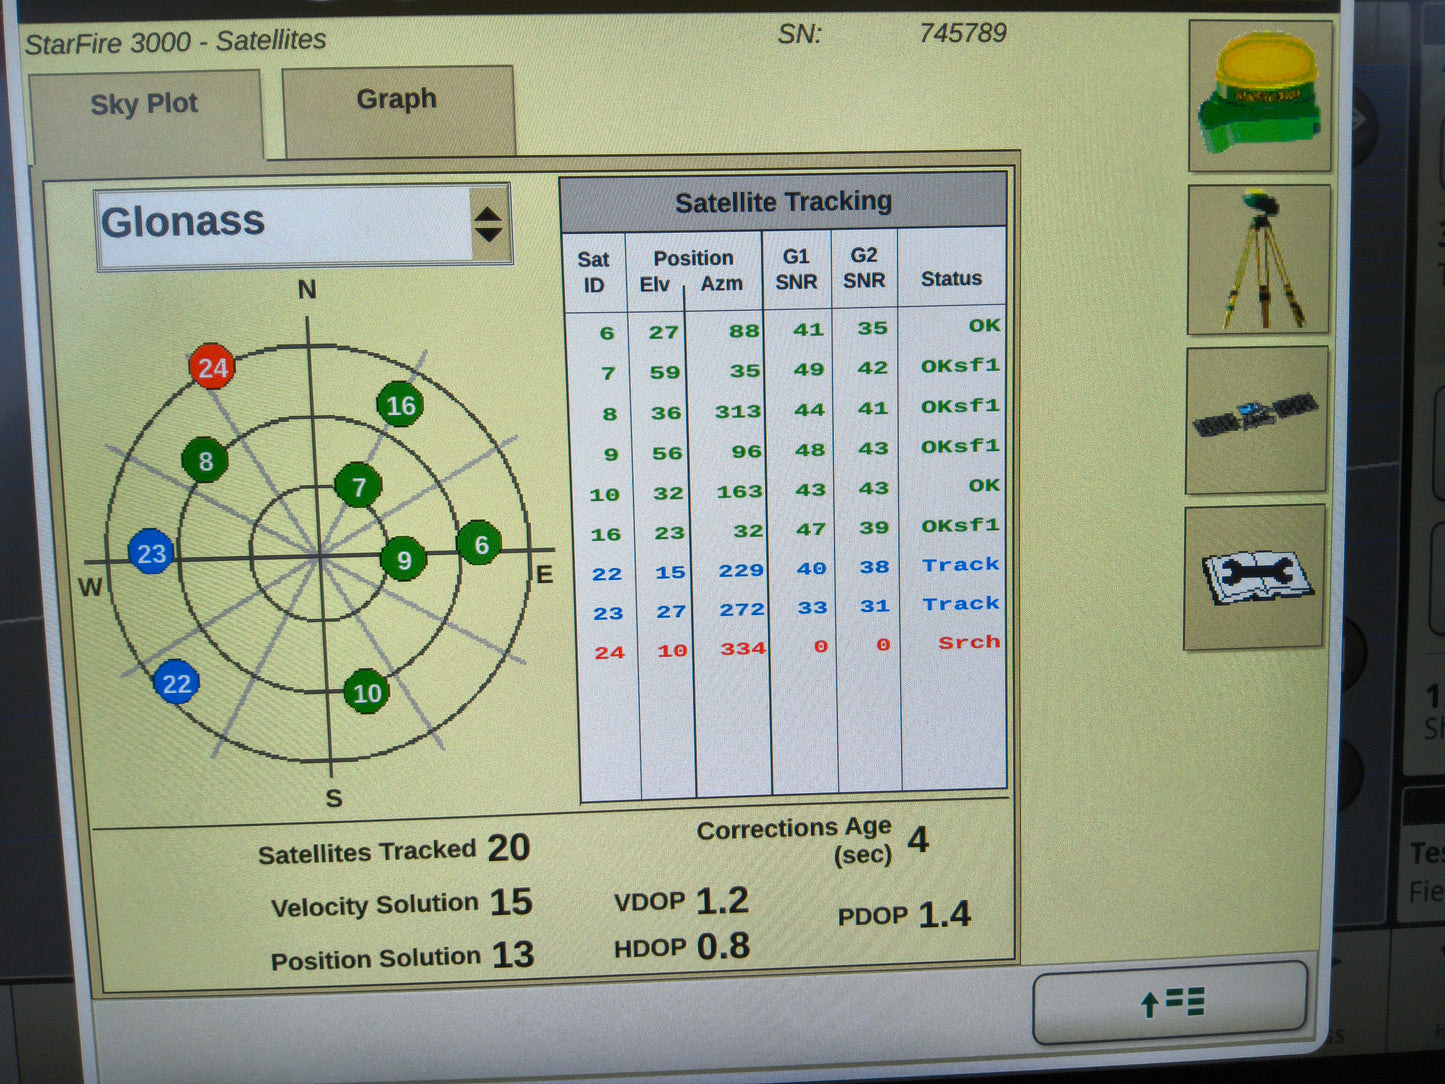Select green satellite 6 near the east axis
This screenshot has height=1084, width=1445.
(x=479, y=545)
